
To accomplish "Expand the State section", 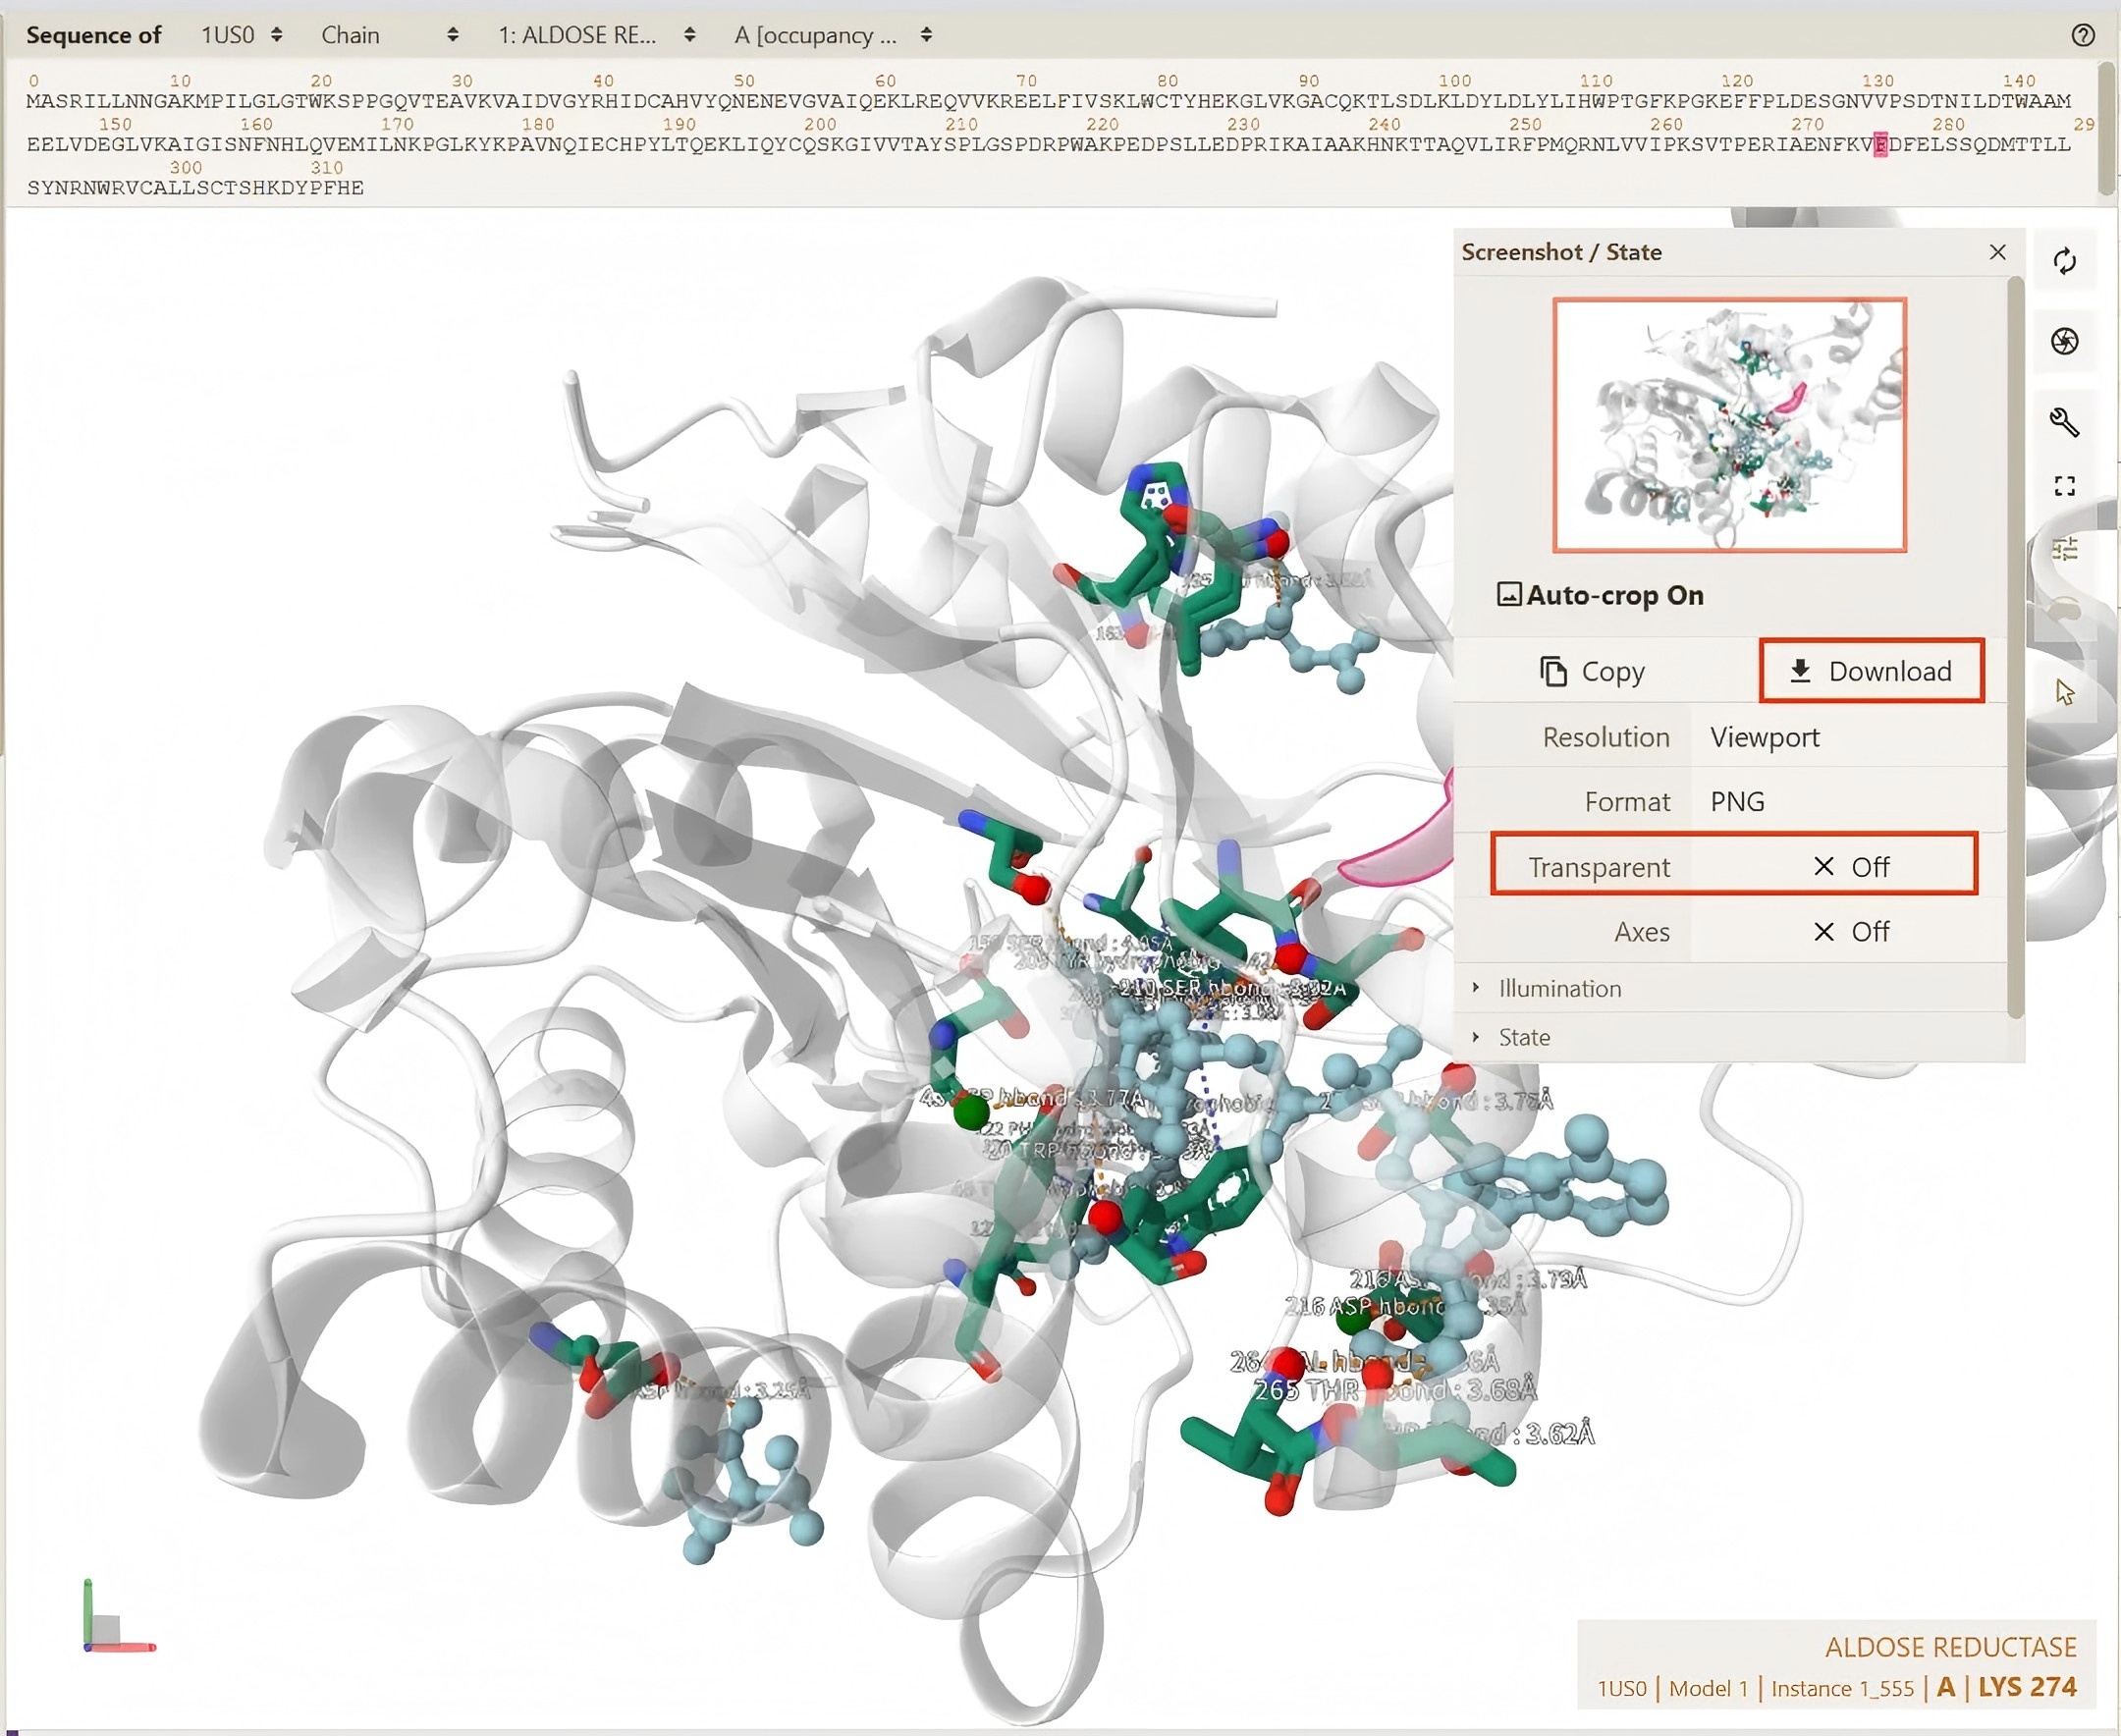I will pyautogui.click(x=1523, y=1037).
